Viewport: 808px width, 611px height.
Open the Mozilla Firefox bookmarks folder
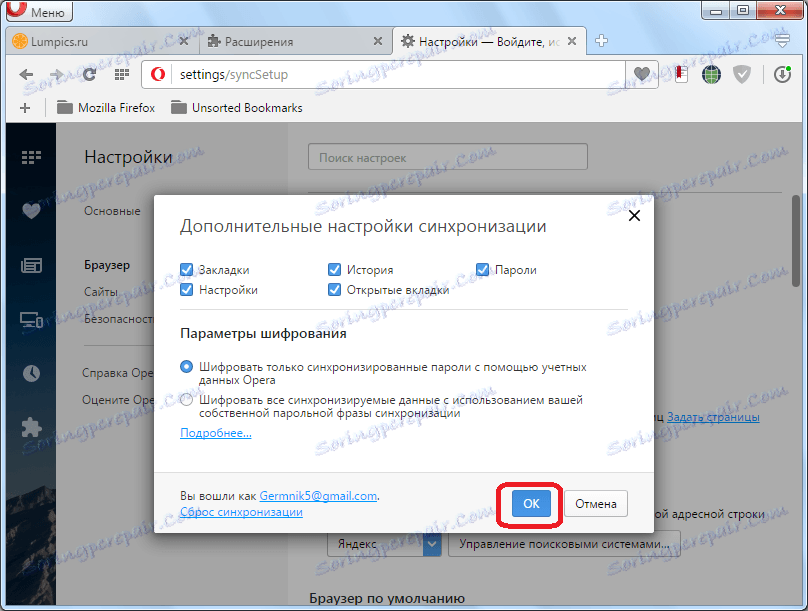point(106,108)
